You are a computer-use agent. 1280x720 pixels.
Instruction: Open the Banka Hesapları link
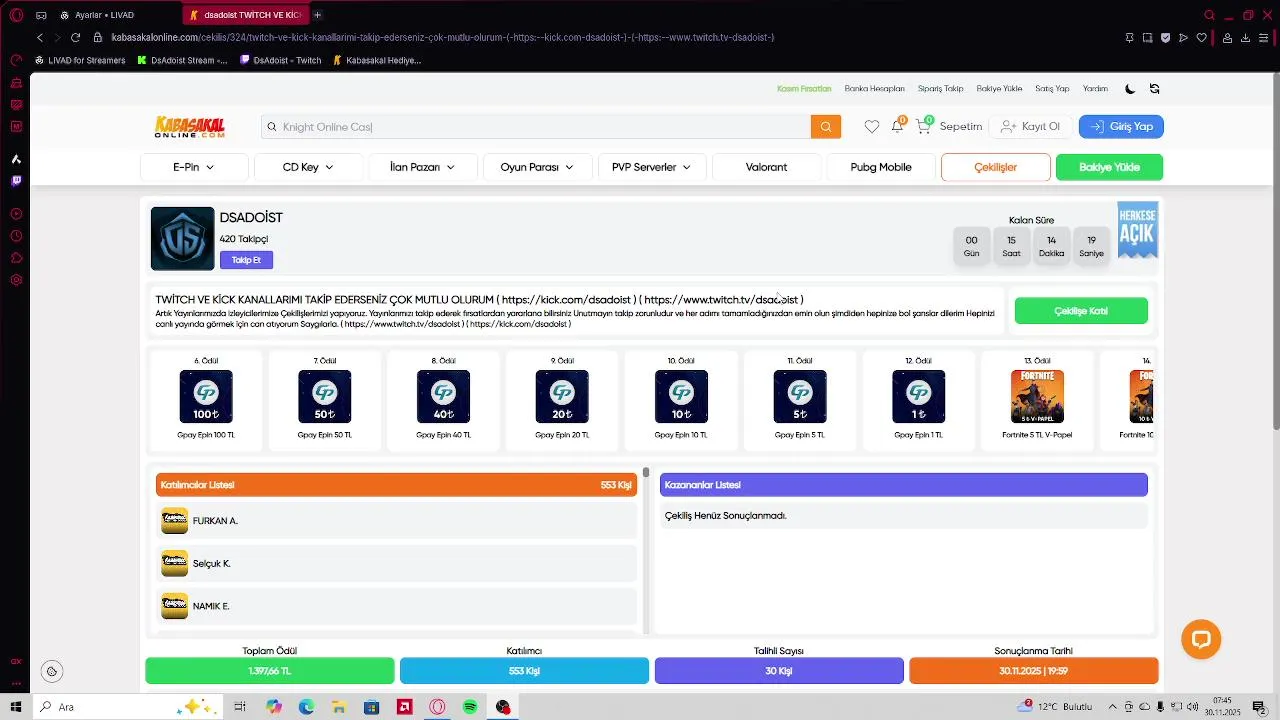coord(874,89)
